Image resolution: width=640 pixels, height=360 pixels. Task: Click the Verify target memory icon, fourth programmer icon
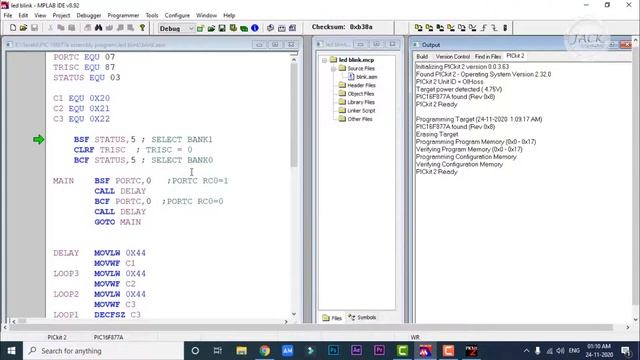pos(451,28)
